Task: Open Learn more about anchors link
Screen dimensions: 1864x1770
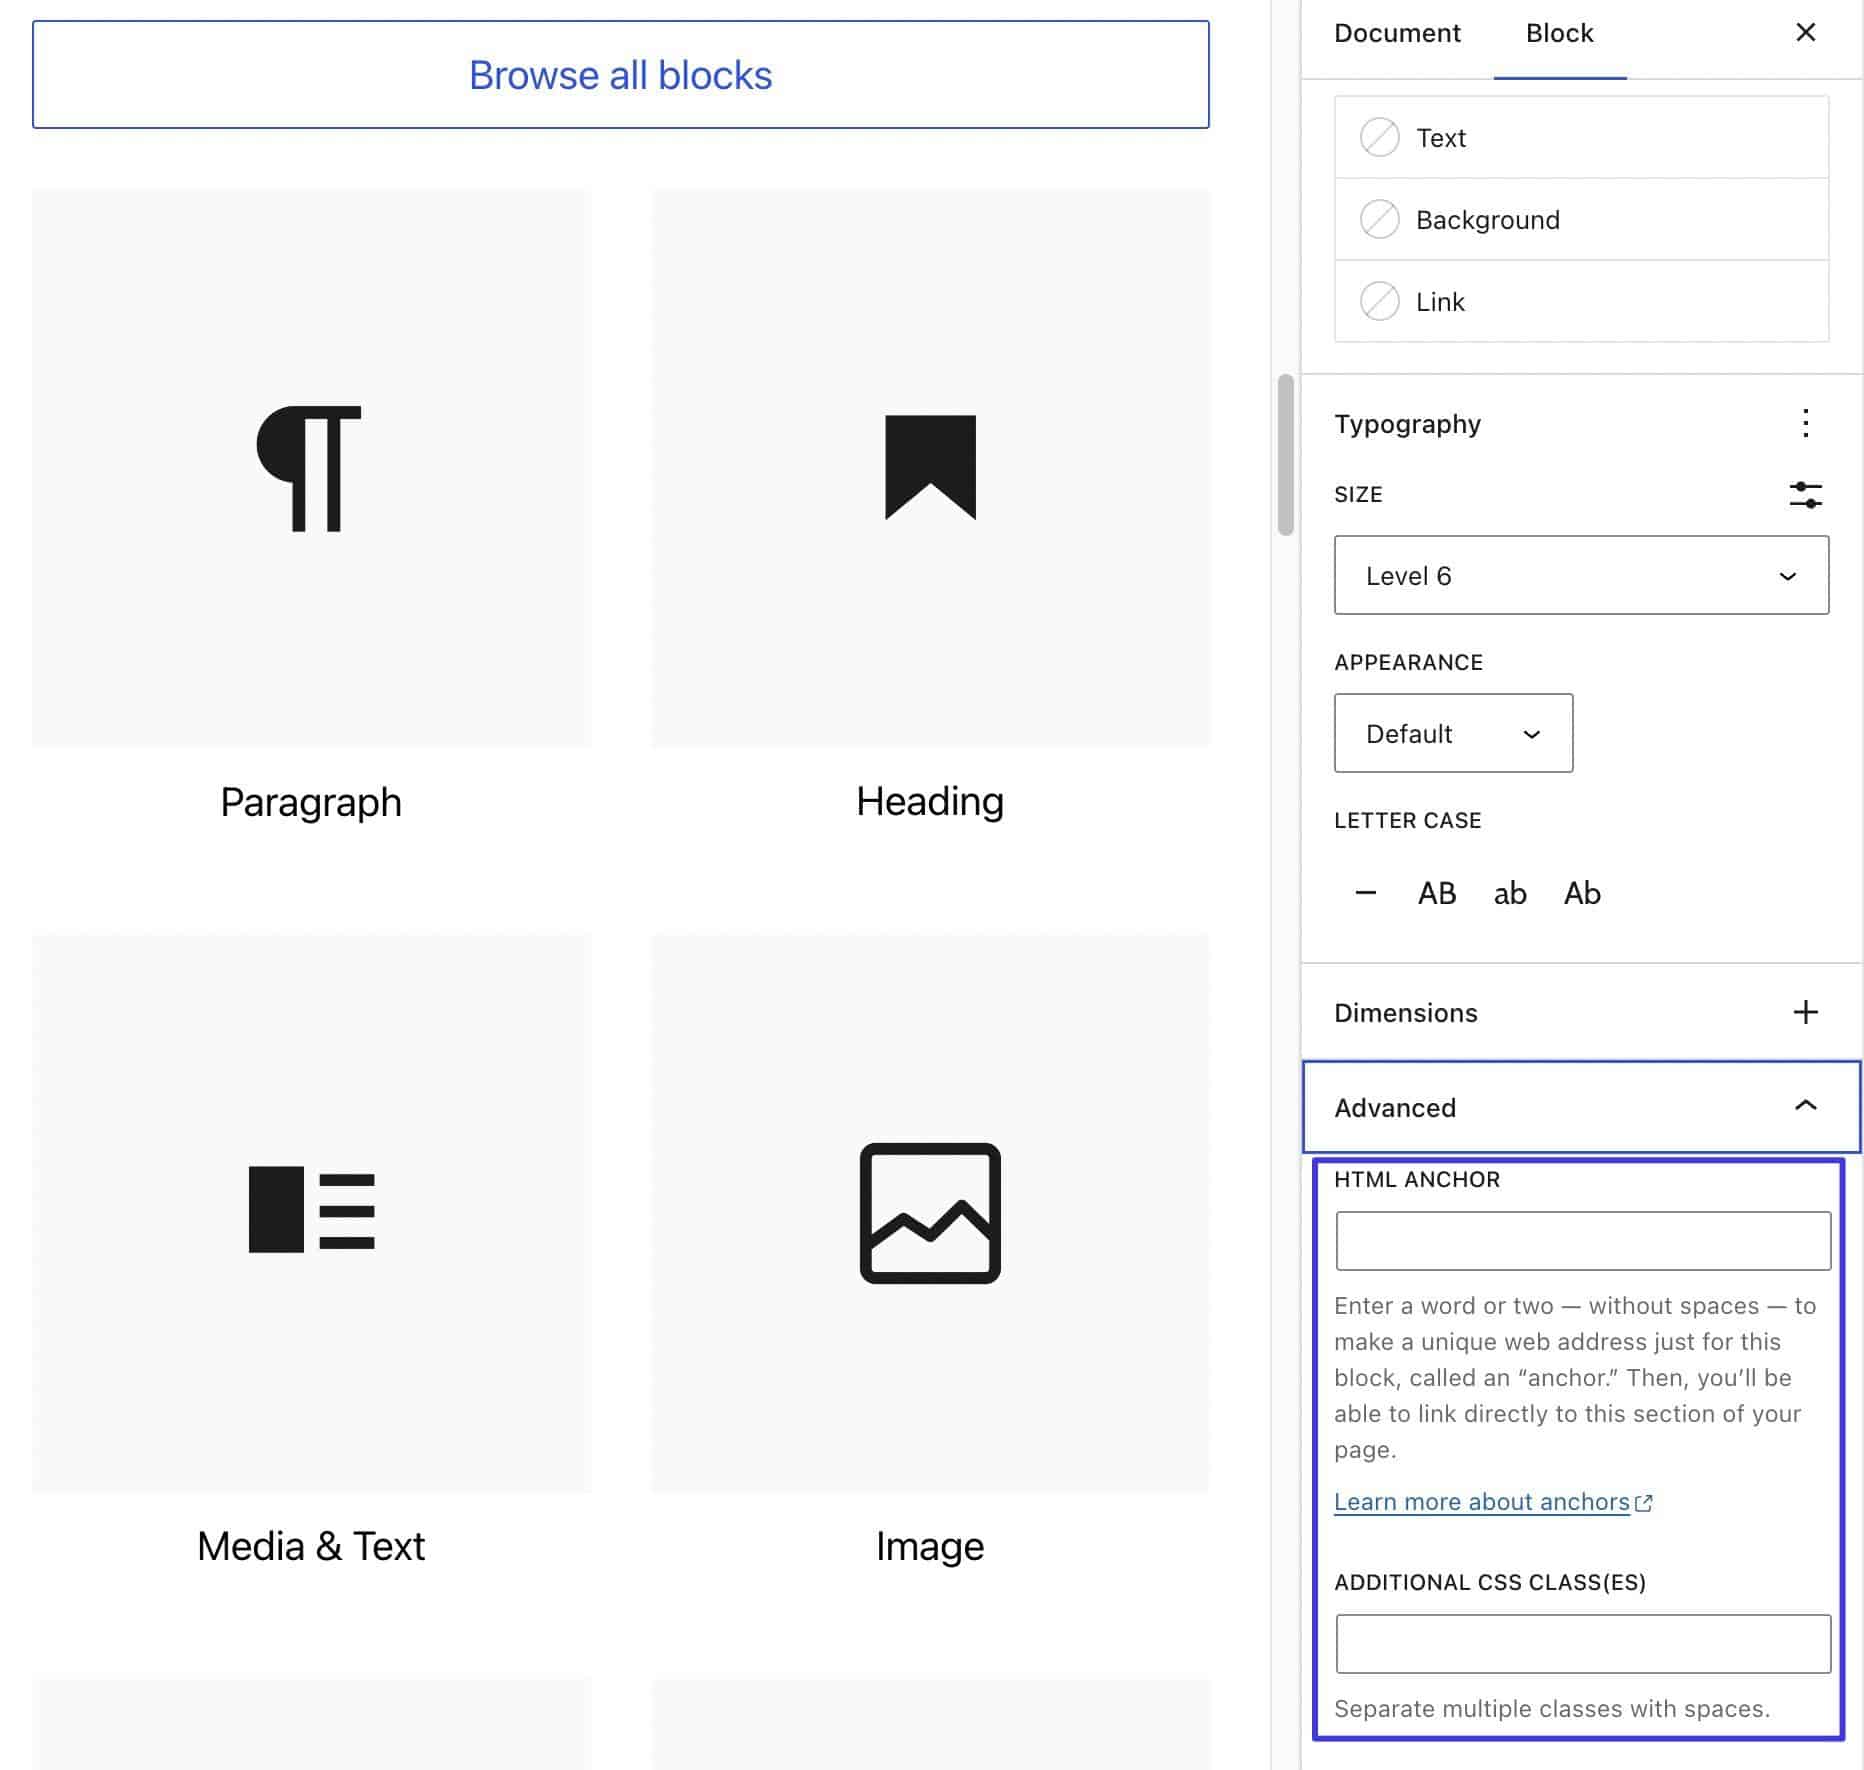Action: (x=1482, y=1502)
